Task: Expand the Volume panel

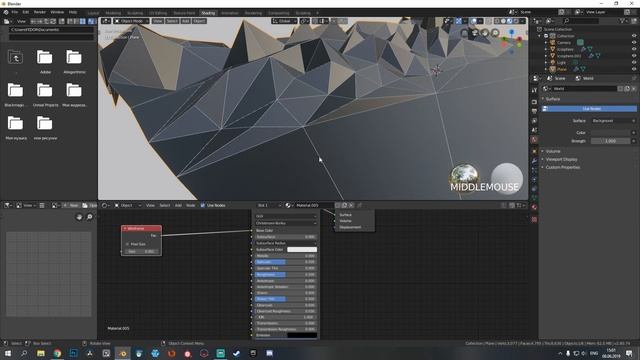Action: click(553, 151)
